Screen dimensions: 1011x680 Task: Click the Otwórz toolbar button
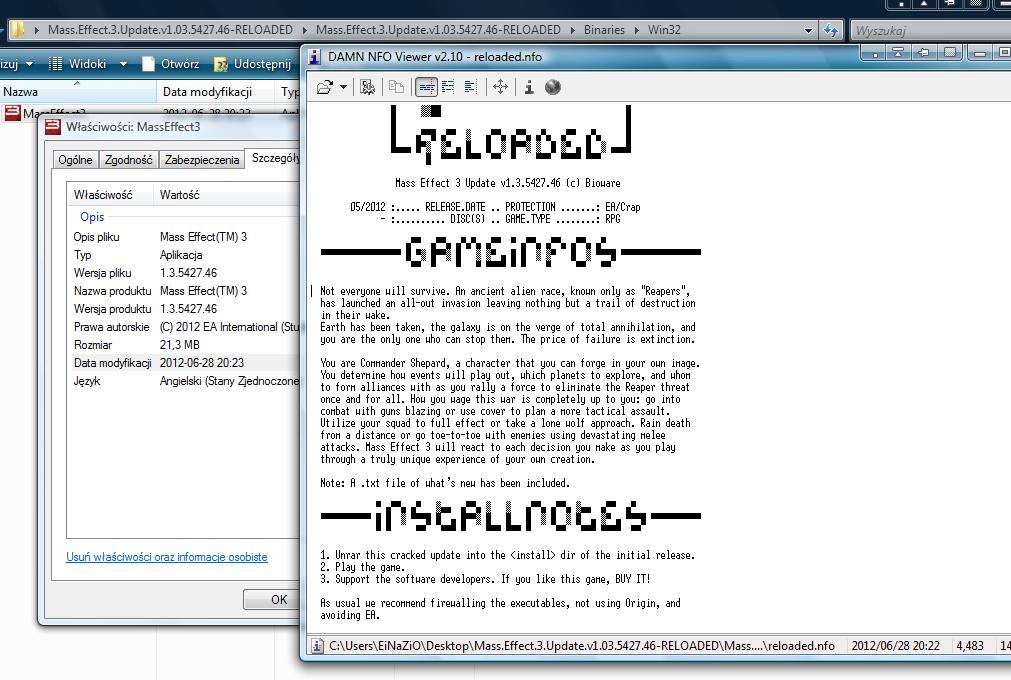[x=171, y=64]
